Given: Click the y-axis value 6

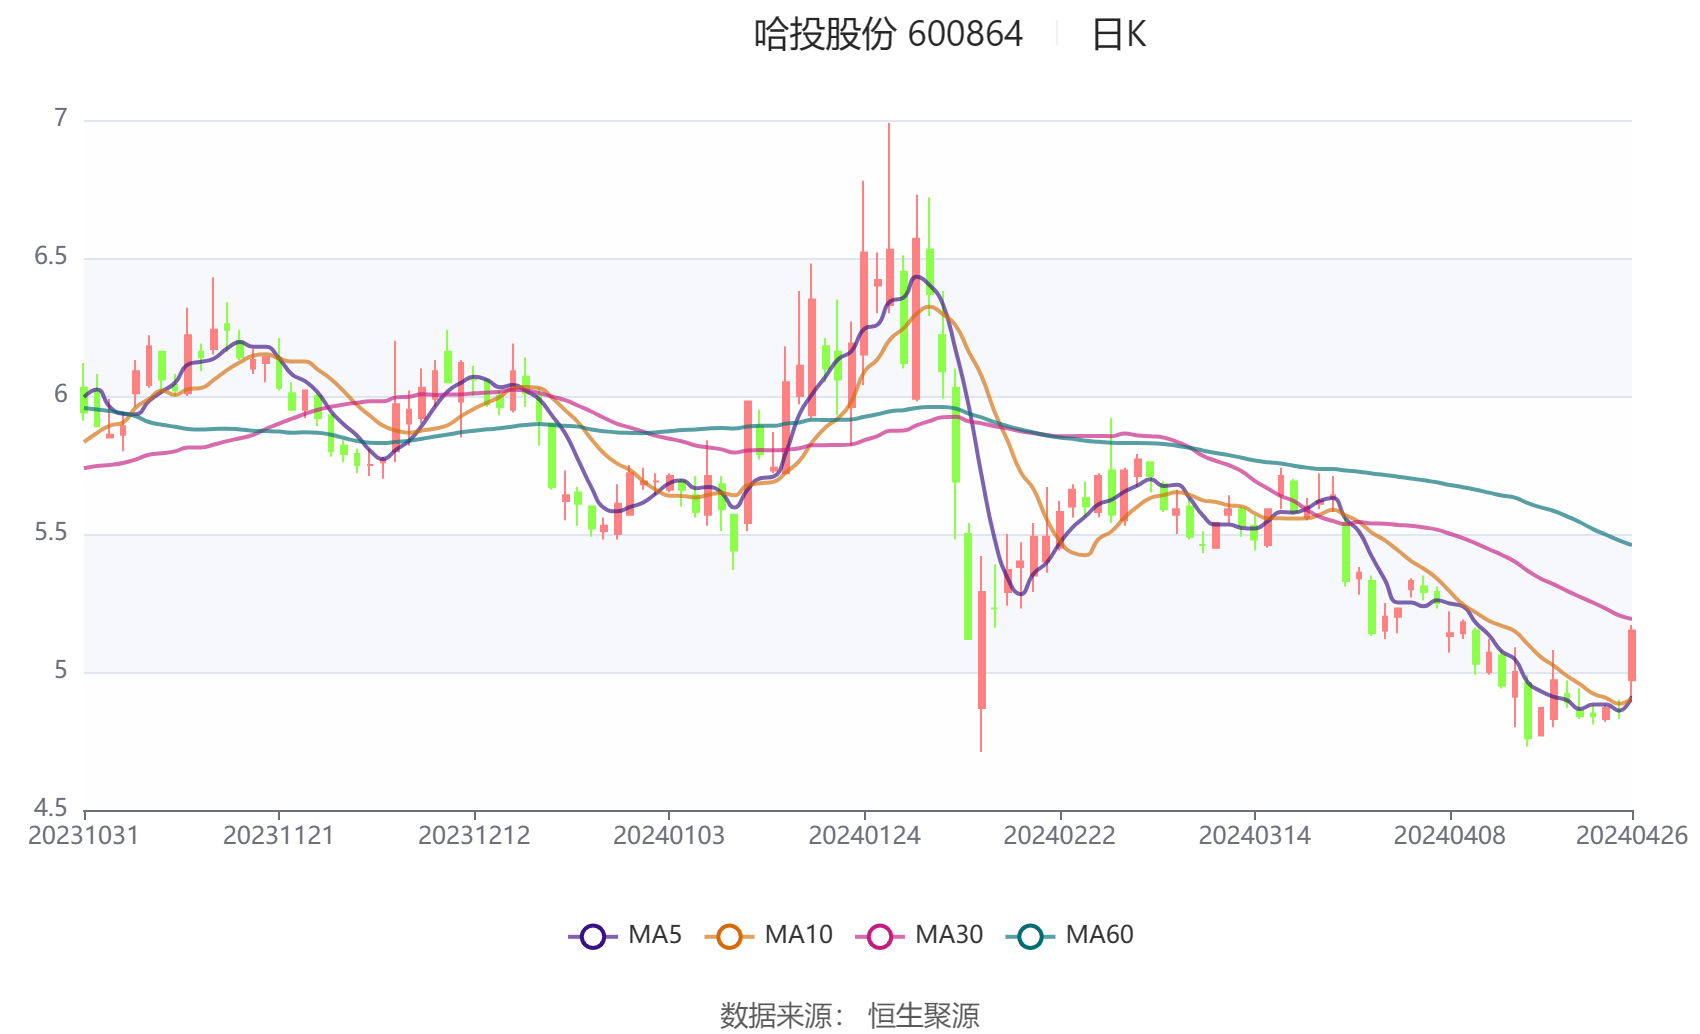Looking at the screenshot, I should (61, 395).
